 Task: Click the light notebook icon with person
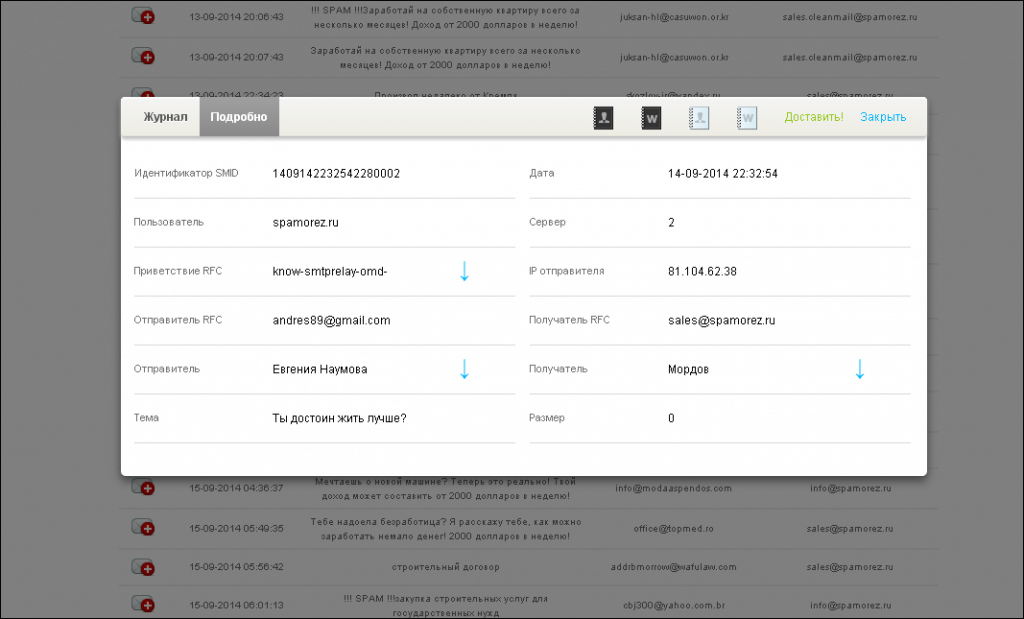pos(699,118)
